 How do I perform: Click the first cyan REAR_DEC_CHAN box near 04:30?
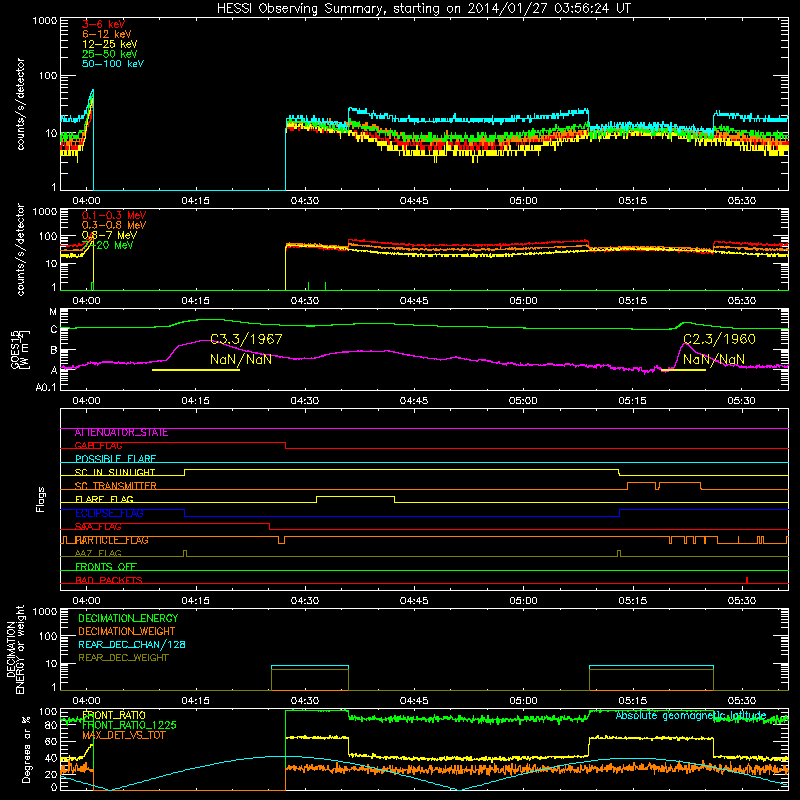(310, 678)
